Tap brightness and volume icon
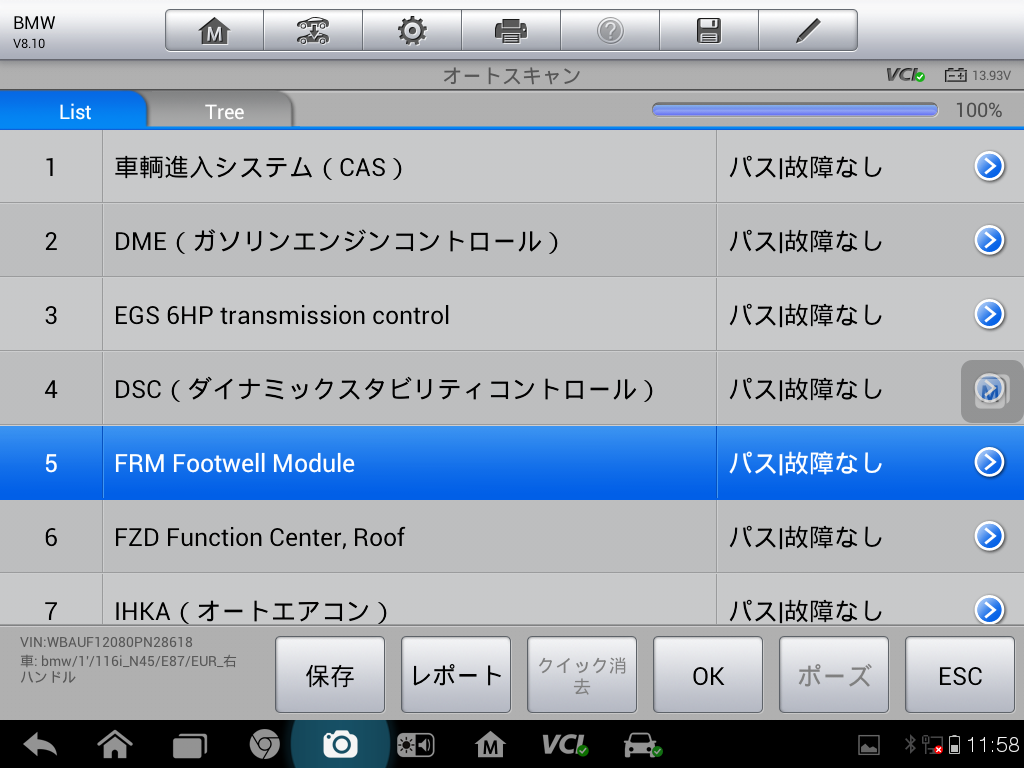 point(415,745)
